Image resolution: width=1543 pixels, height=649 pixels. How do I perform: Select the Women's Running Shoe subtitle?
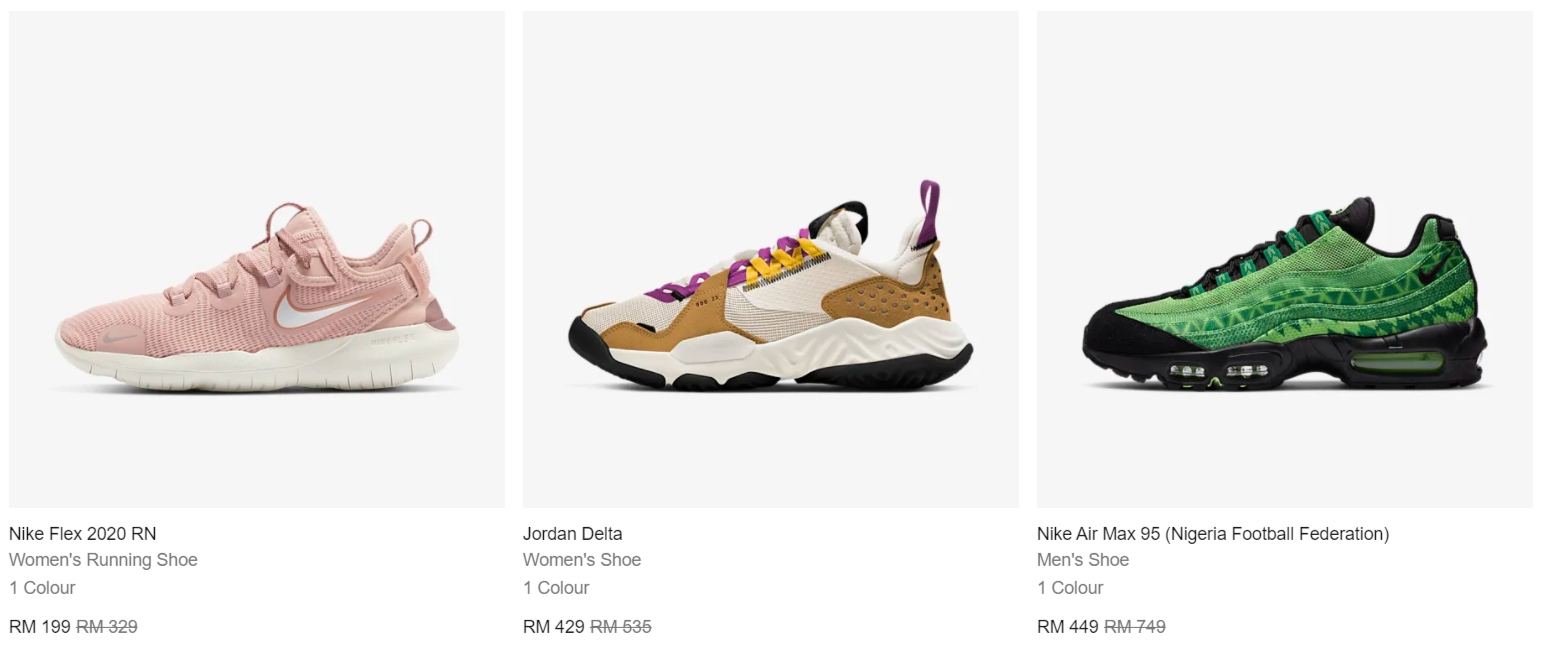pos(103,560)
